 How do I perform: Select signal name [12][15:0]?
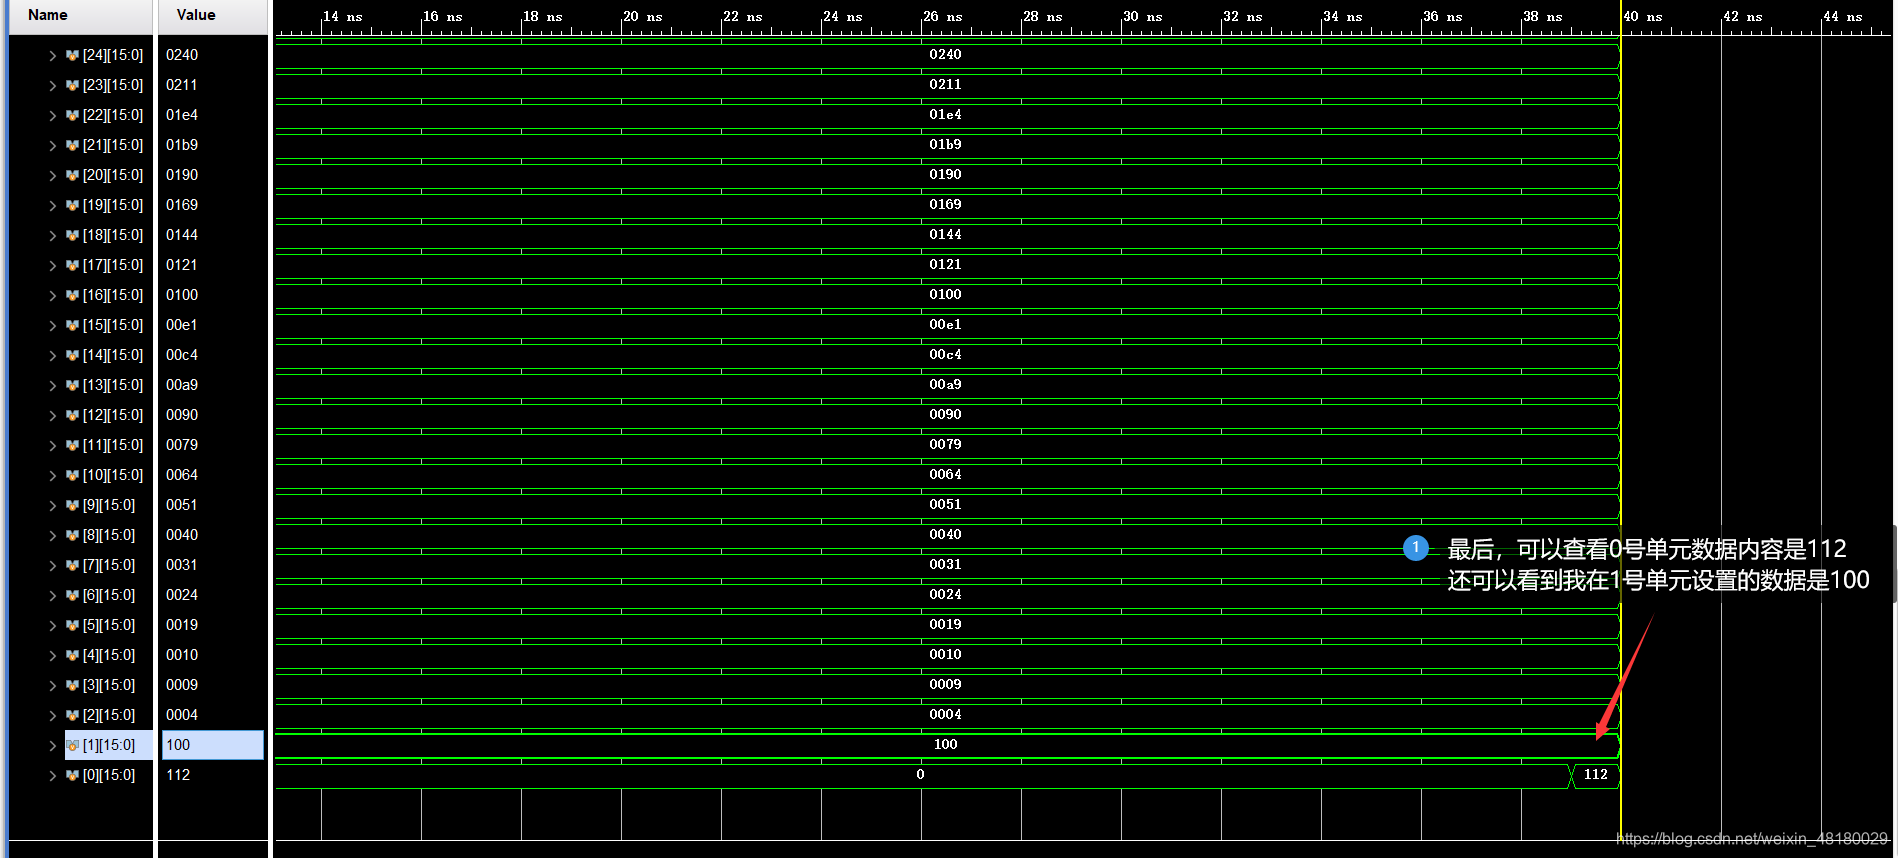[113, 415]
